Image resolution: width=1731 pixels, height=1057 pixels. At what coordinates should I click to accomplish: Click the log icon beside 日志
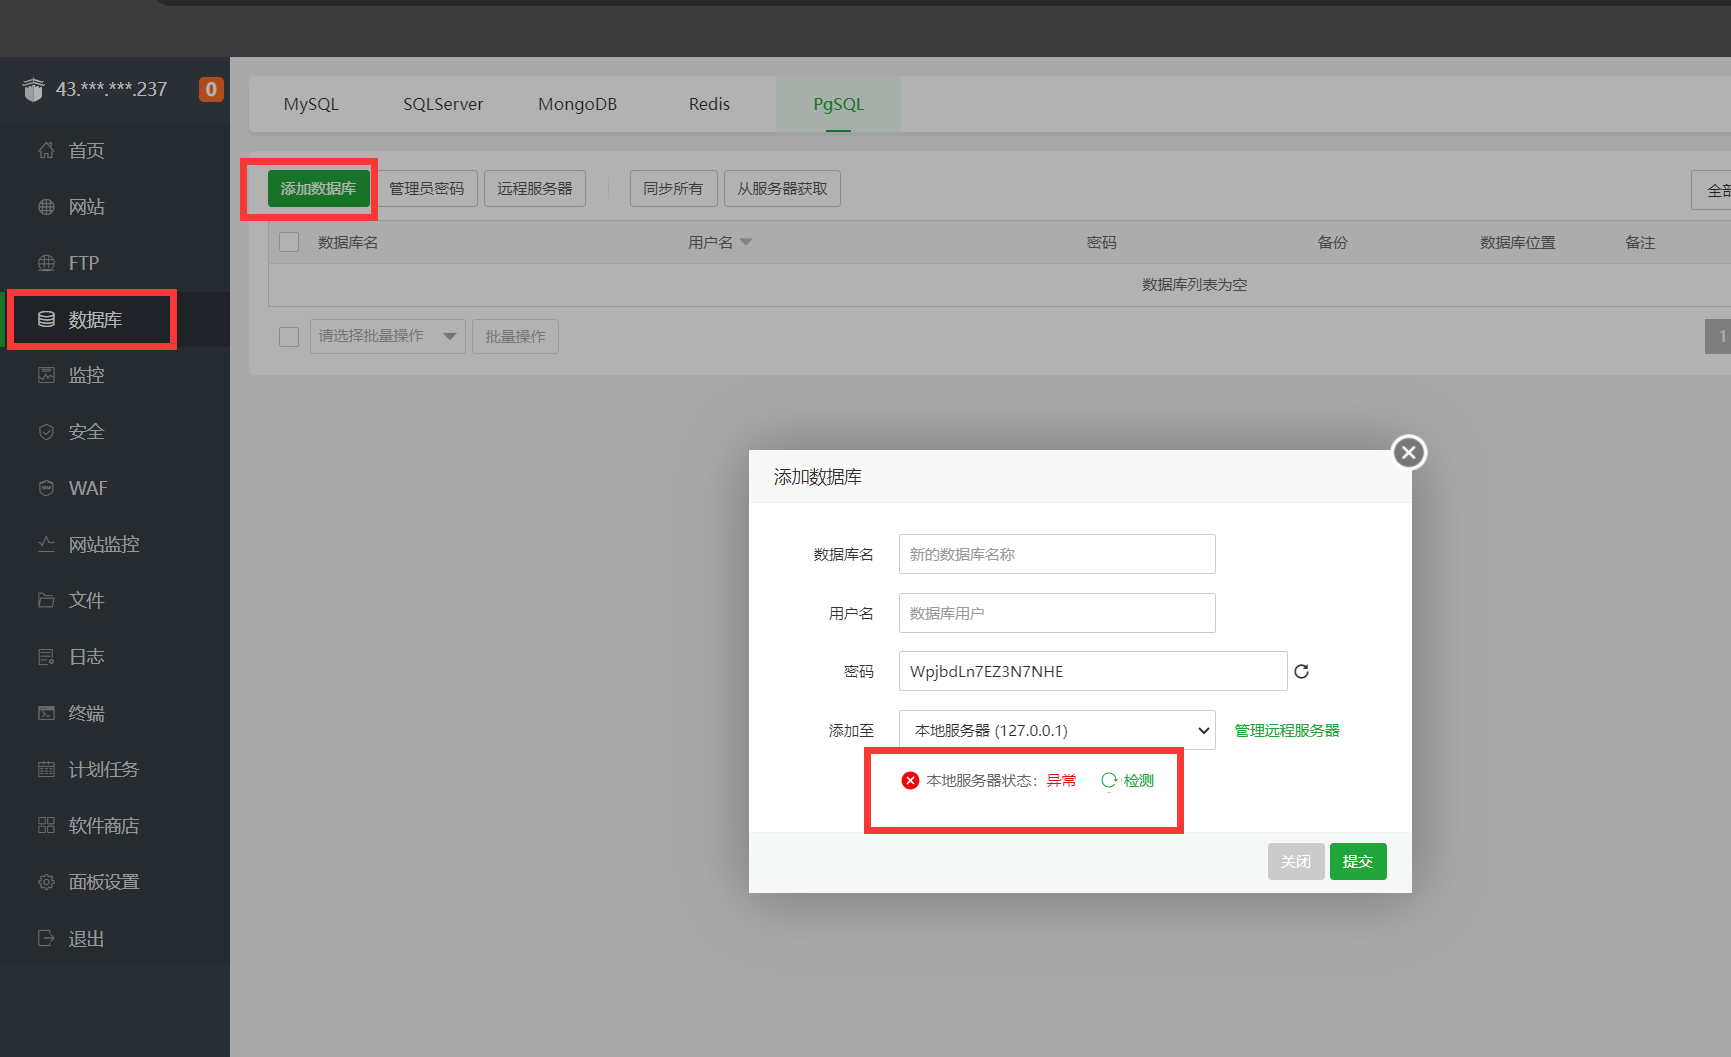(x=46, y=657)
